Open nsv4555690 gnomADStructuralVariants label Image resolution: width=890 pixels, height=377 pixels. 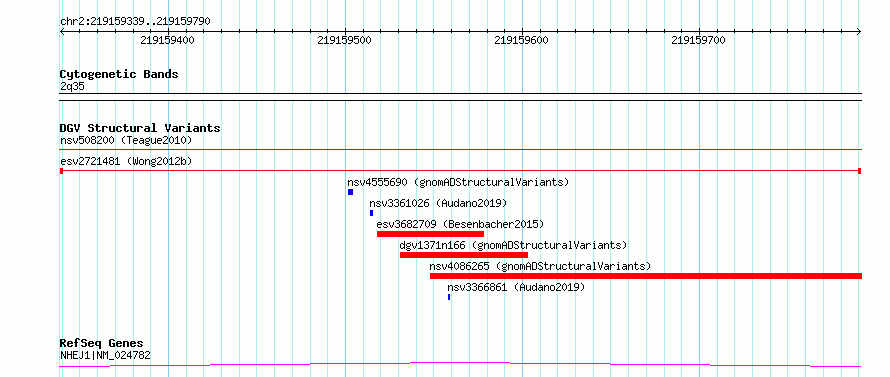coord(458,182)
